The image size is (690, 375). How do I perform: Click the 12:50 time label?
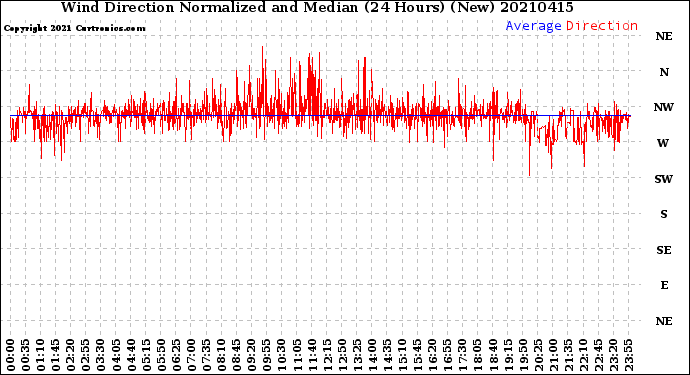(342, 355)
